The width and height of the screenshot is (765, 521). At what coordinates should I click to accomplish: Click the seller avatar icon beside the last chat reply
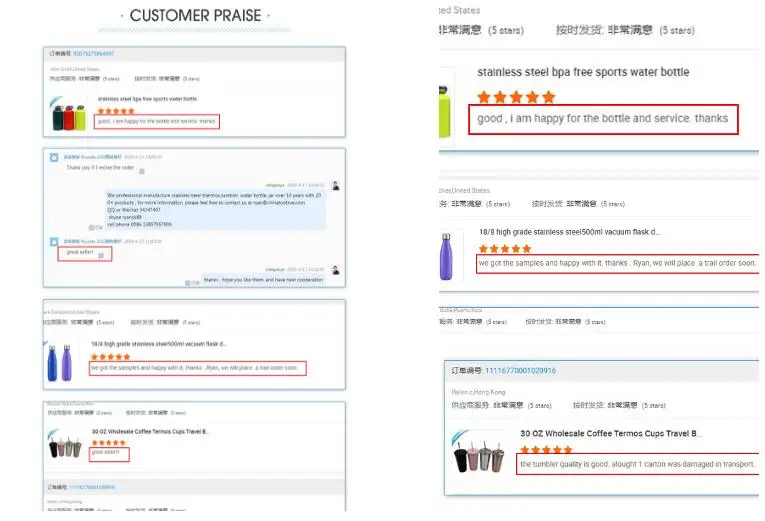(x=336, y=270)
